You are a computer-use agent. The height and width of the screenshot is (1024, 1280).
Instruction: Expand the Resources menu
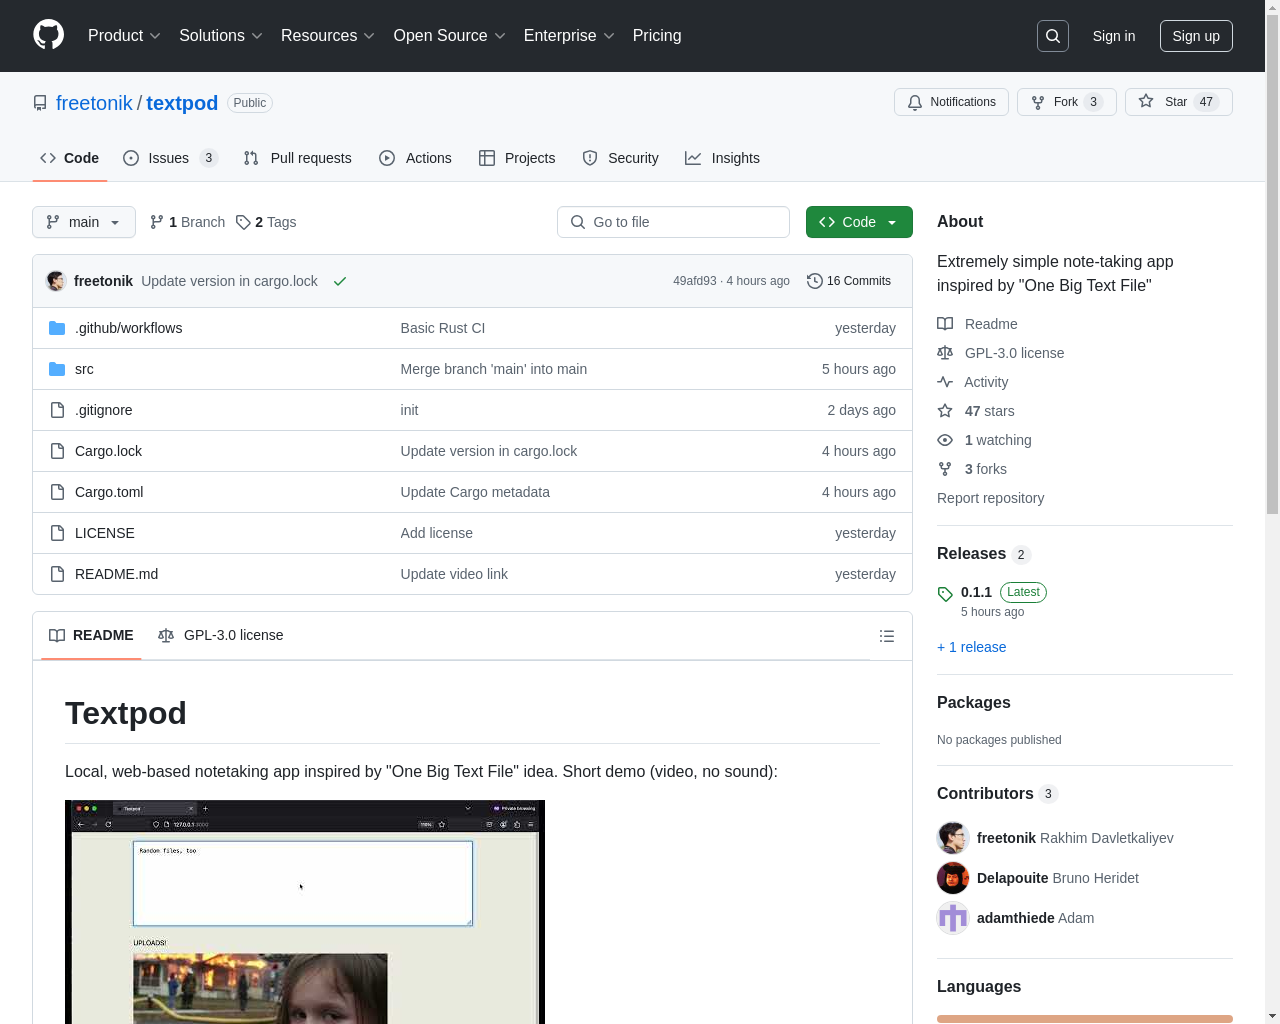[x=328, y=36]
